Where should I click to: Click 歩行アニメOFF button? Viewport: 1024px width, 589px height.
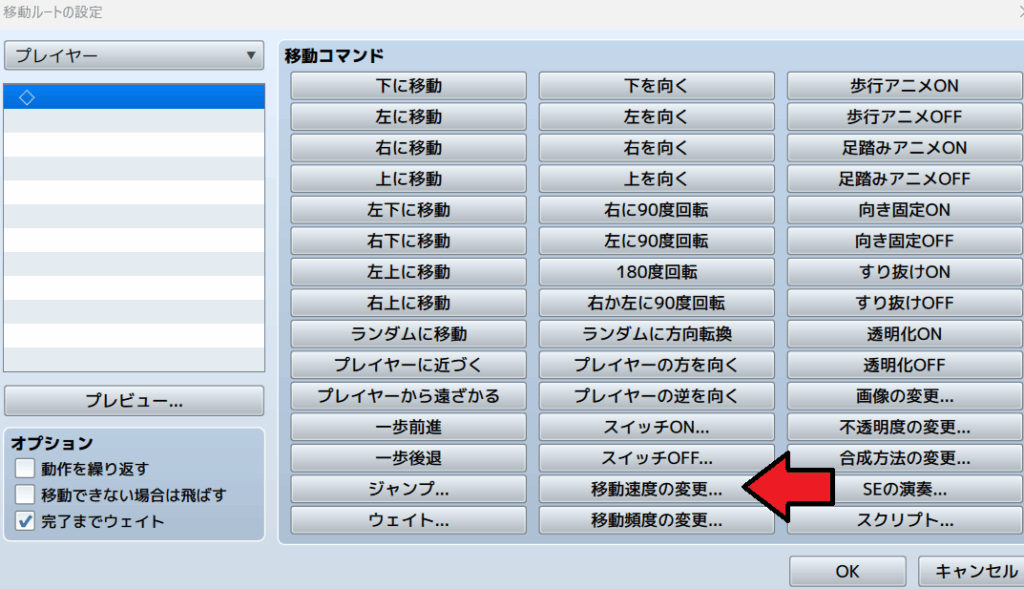point(905,117)
